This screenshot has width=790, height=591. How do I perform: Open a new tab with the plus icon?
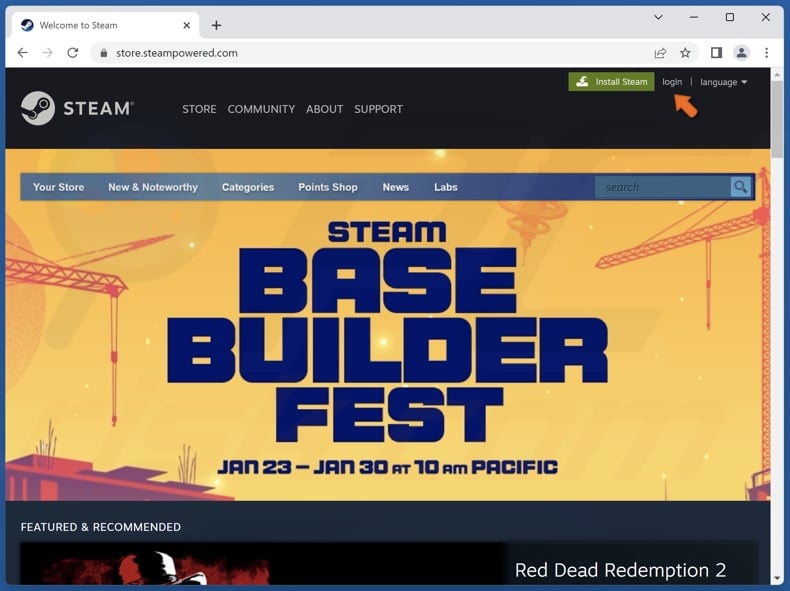(216, 25)
